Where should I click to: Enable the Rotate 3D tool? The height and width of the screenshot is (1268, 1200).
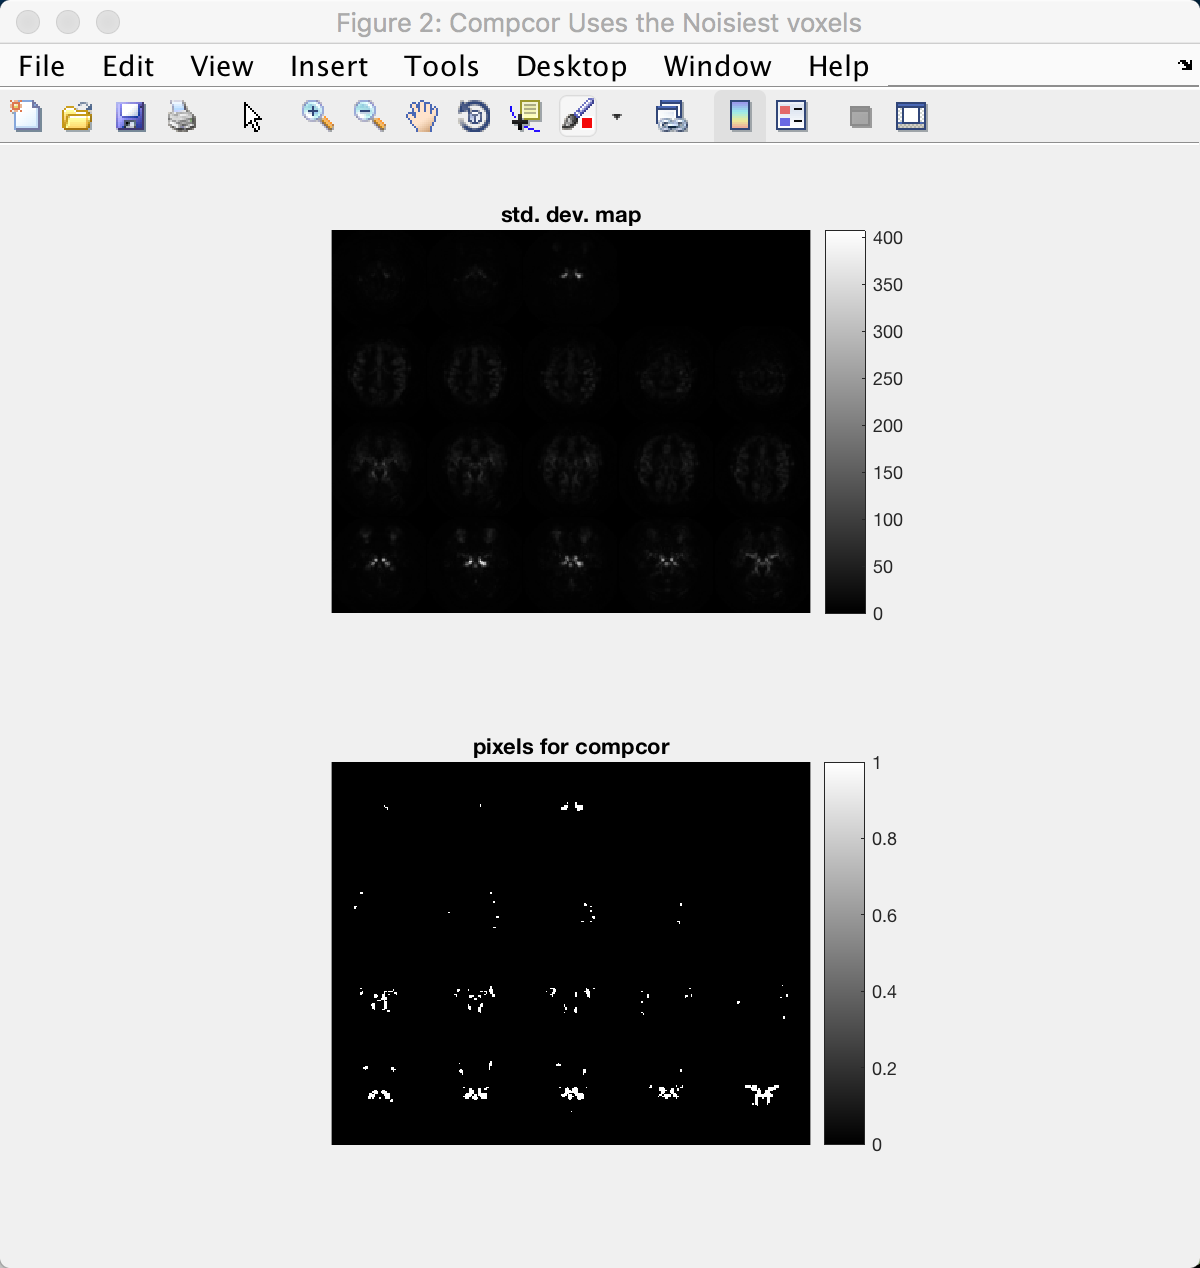[474, 116]
